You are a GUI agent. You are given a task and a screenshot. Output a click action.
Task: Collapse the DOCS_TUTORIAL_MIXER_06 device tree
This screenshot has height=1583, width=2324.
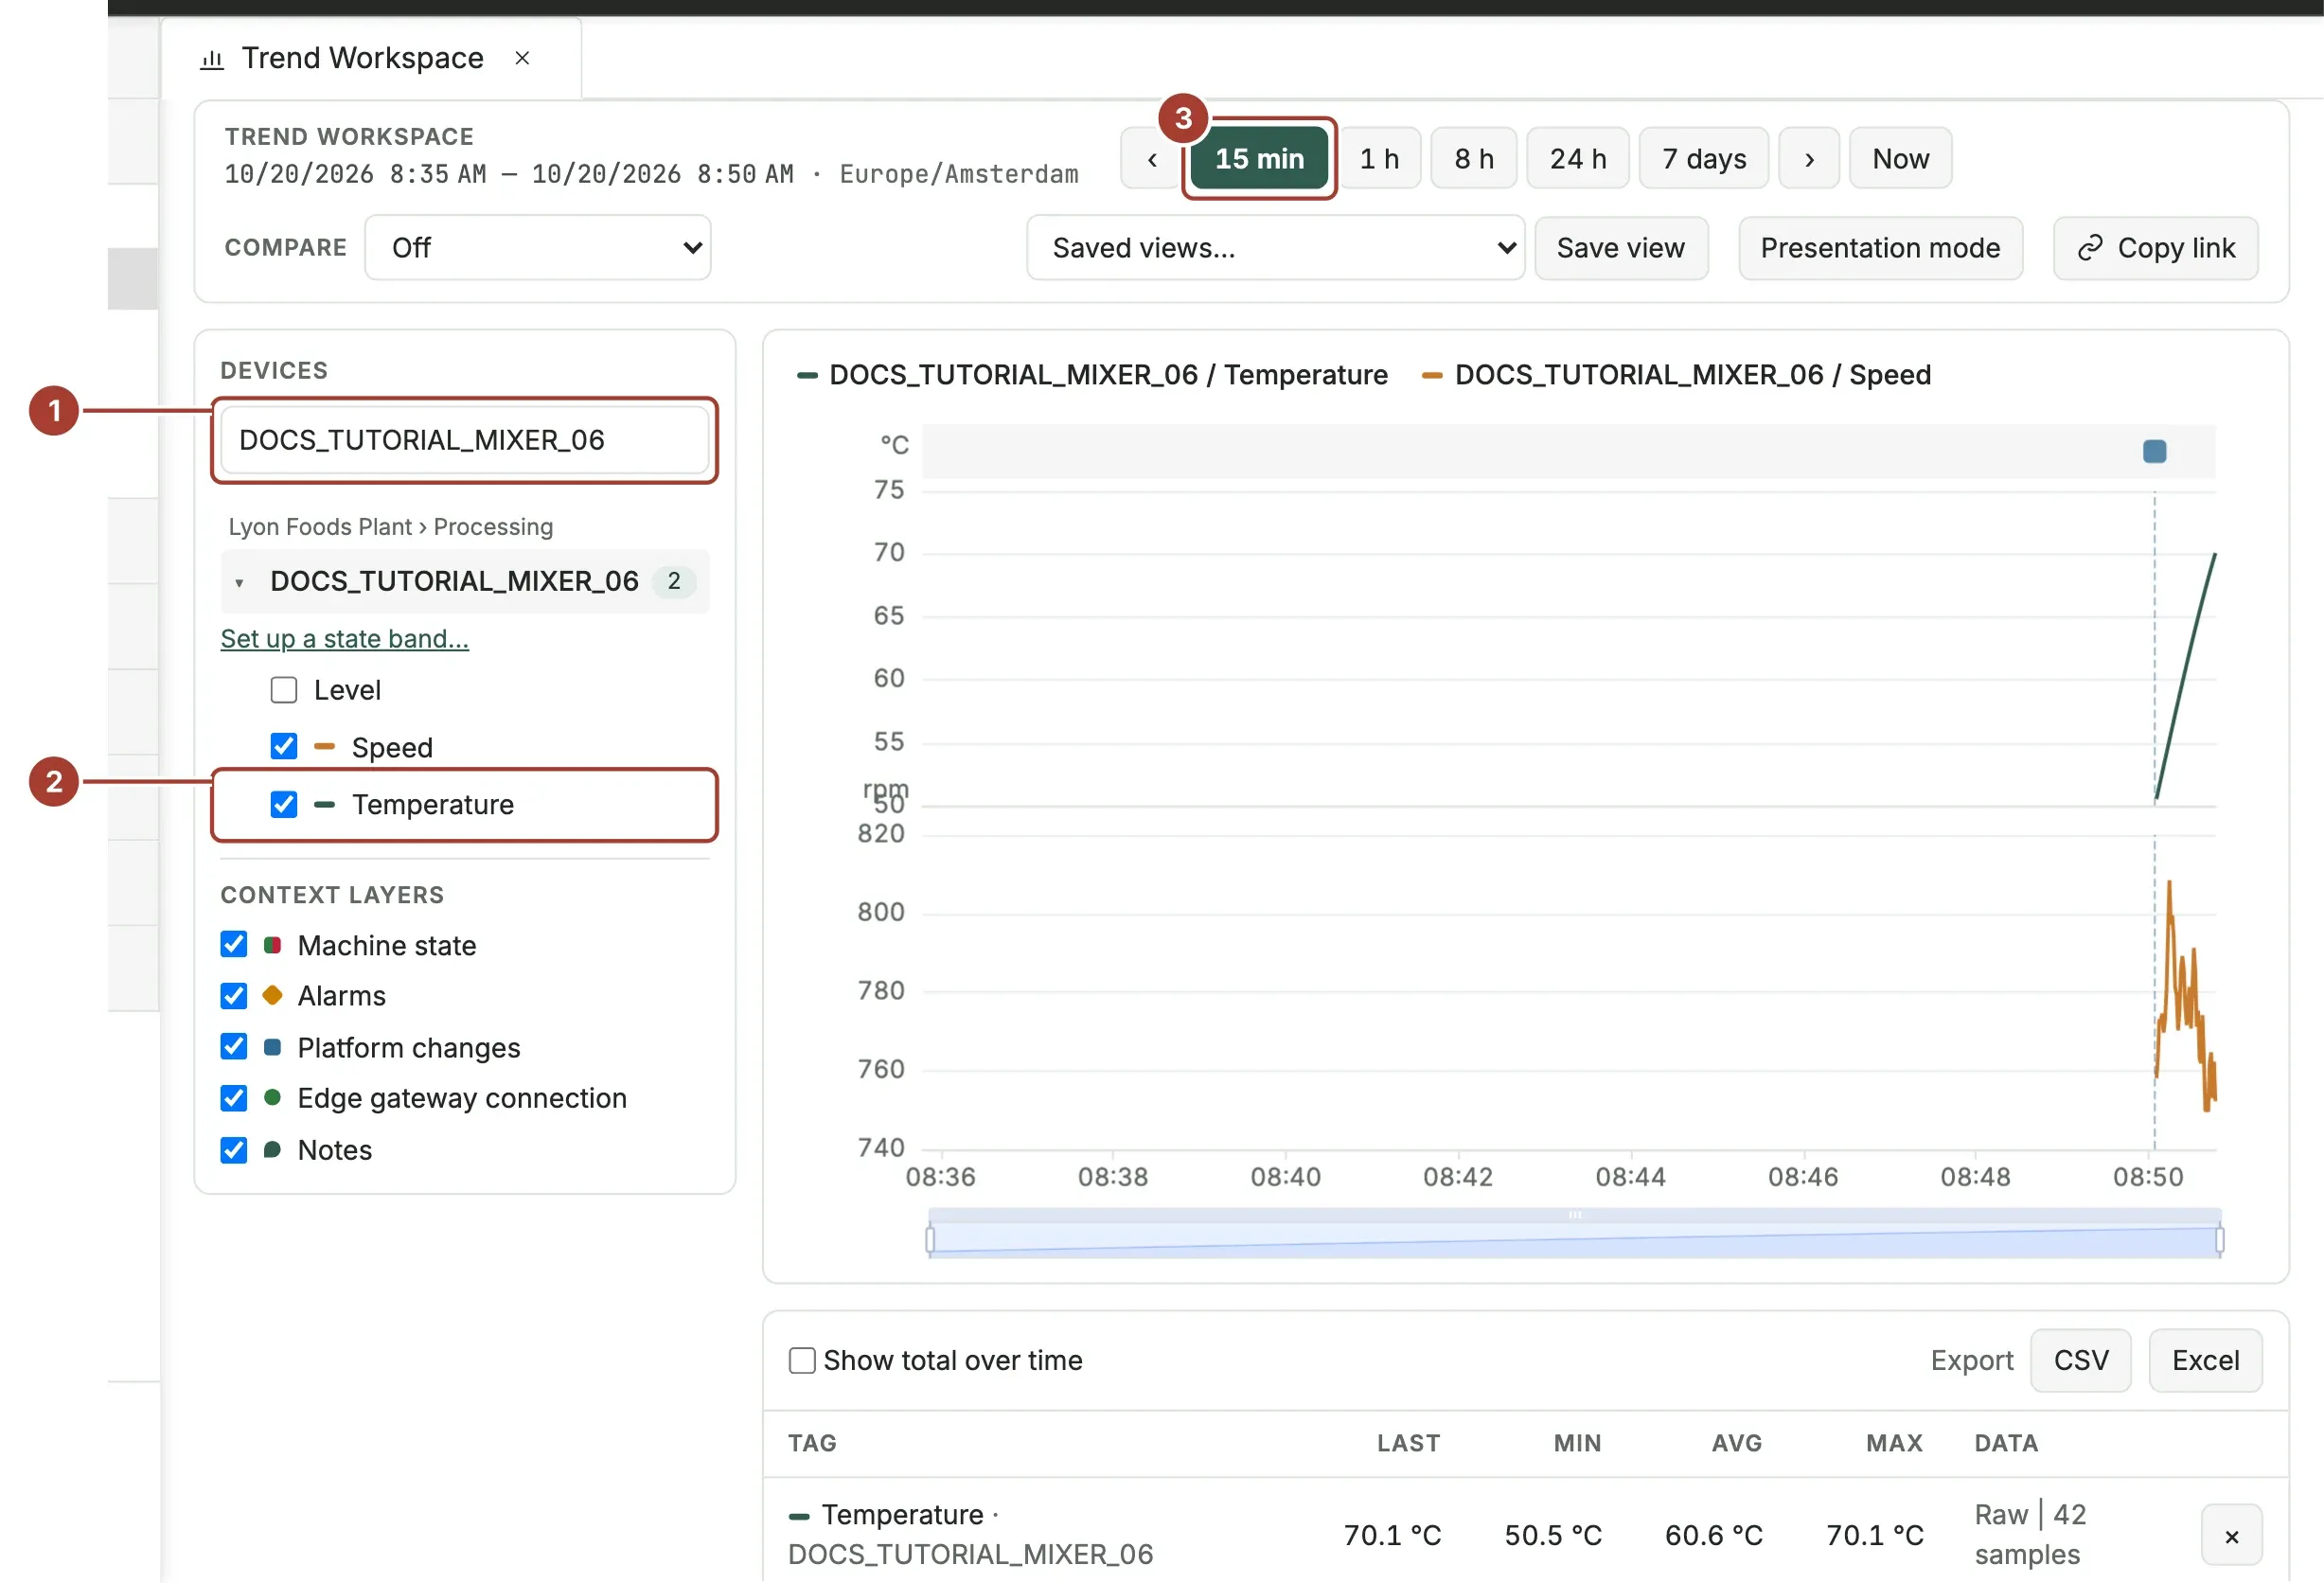tap(239, 582)
